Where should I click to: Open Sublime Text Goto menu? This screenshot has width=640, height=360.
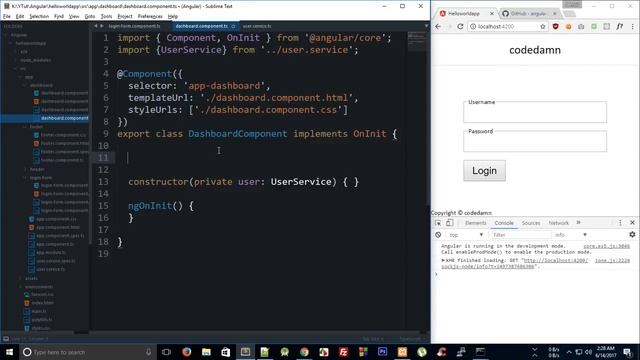tap(90, 16)
